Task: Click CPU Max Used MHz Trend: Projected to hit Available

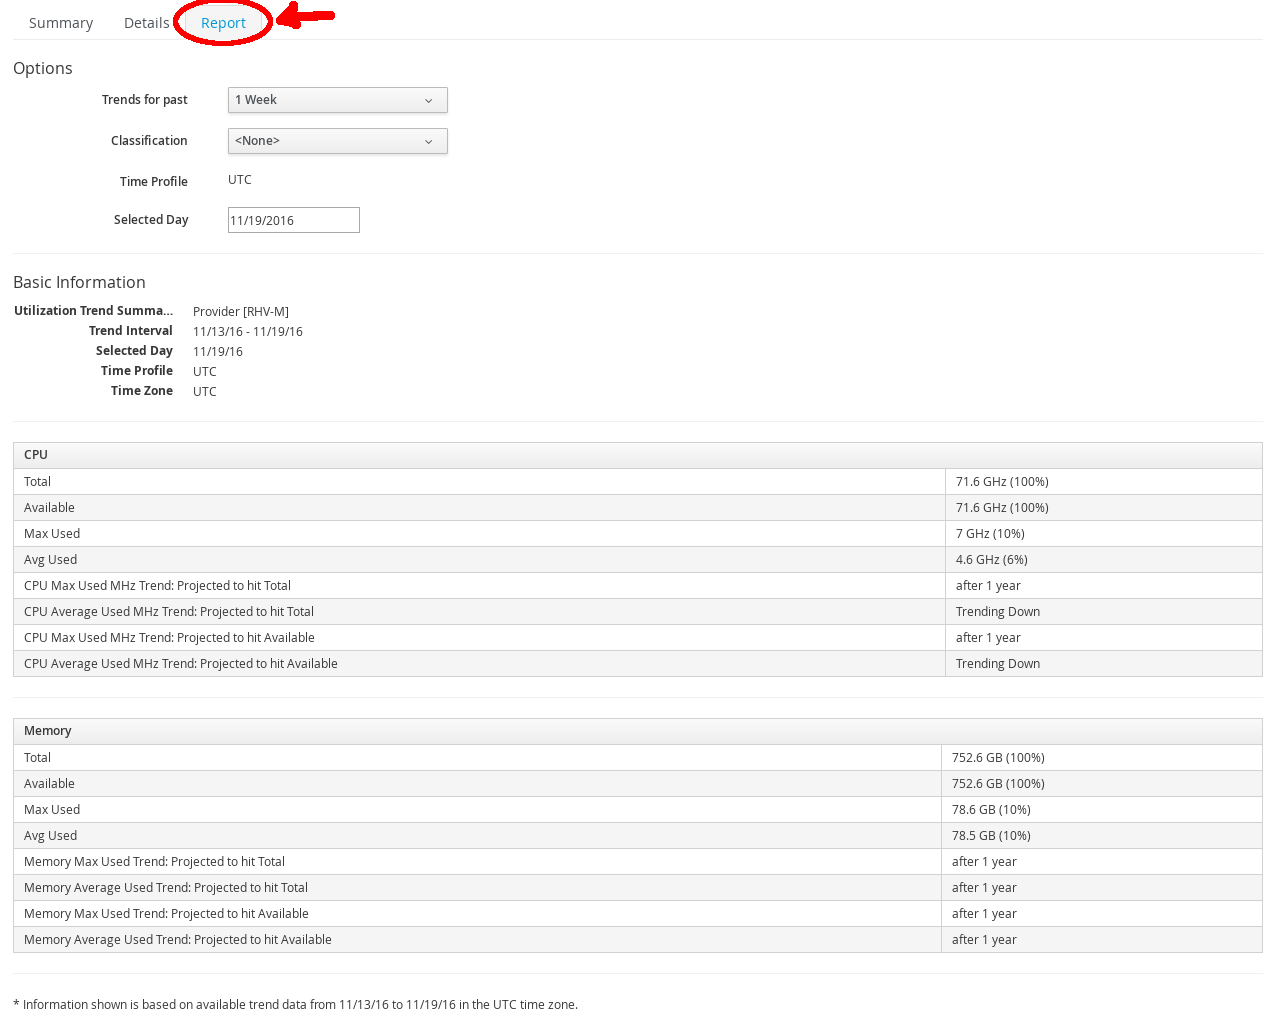Action: point(169,638)
